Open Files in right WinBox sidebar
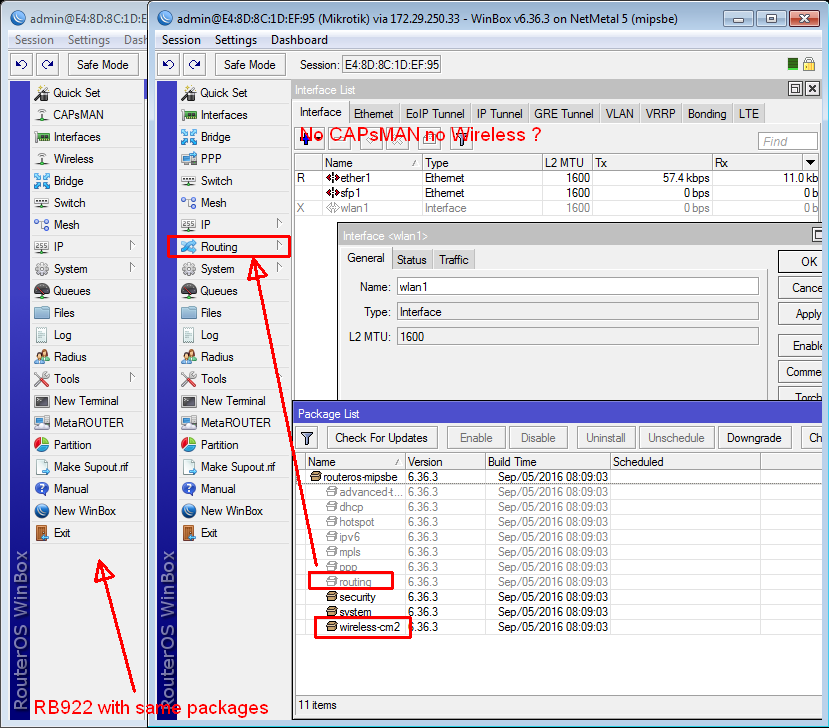This screenshot has width=829, height=728. point(211,313)
